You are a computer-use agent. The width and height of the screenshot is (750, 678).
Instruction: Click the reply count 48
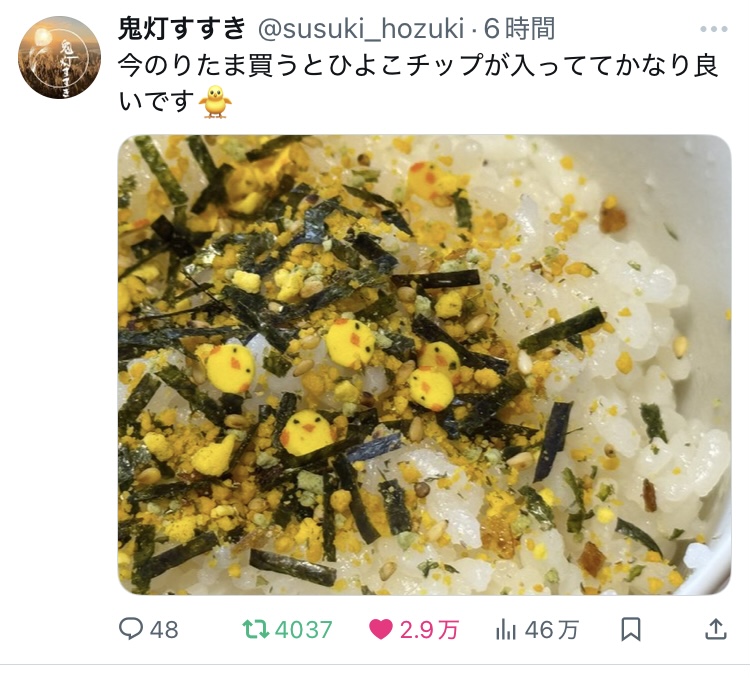(x=164, y=630)
